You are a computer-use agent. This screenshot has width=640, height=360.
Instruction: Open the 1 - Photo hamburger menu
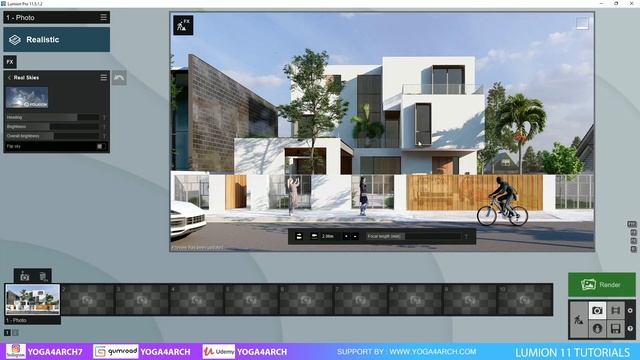104,17
